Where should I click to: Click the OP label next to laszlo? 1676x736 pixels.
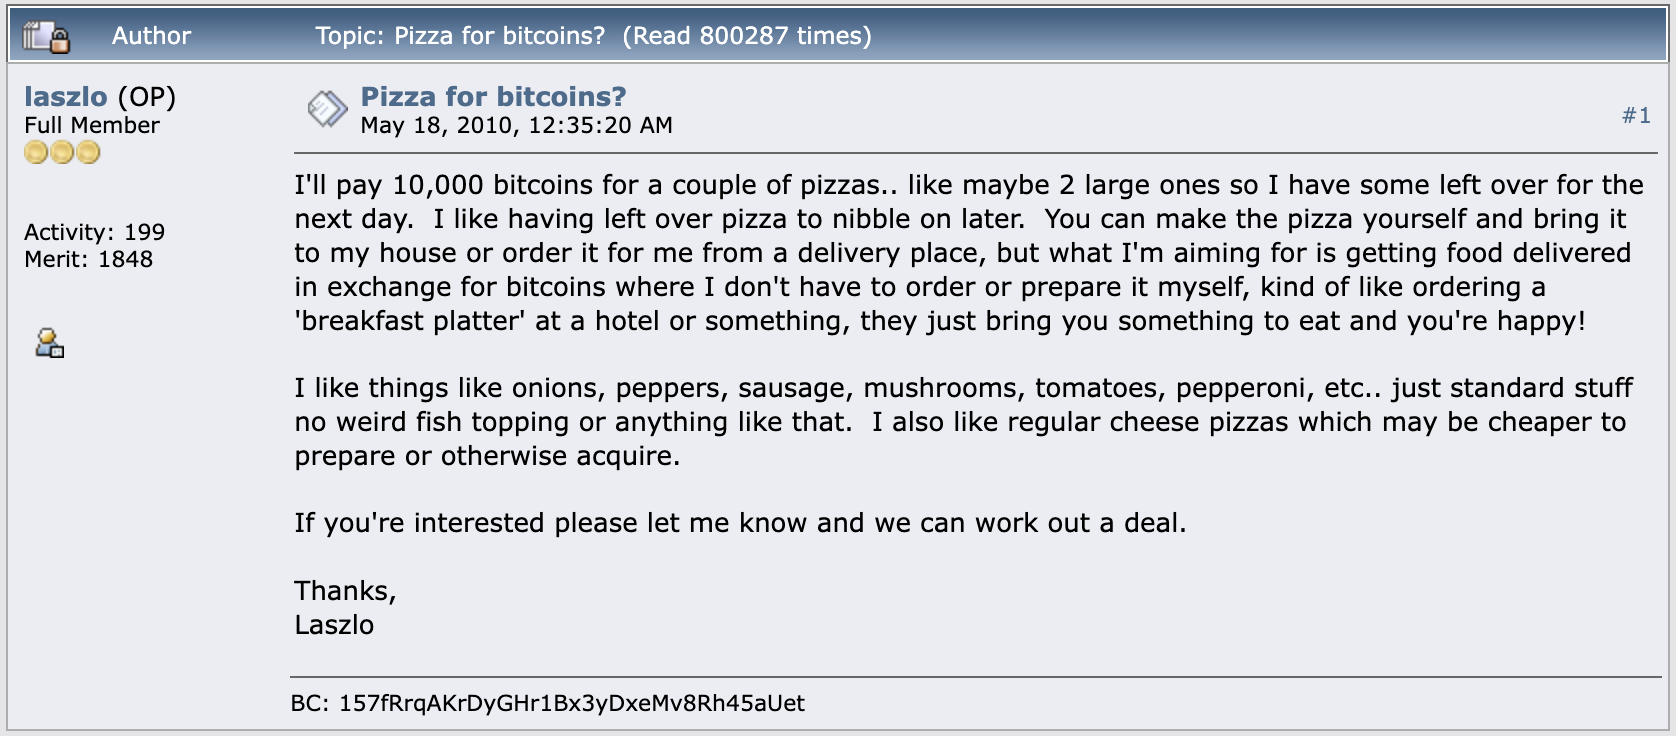click(x=148, y=97)
